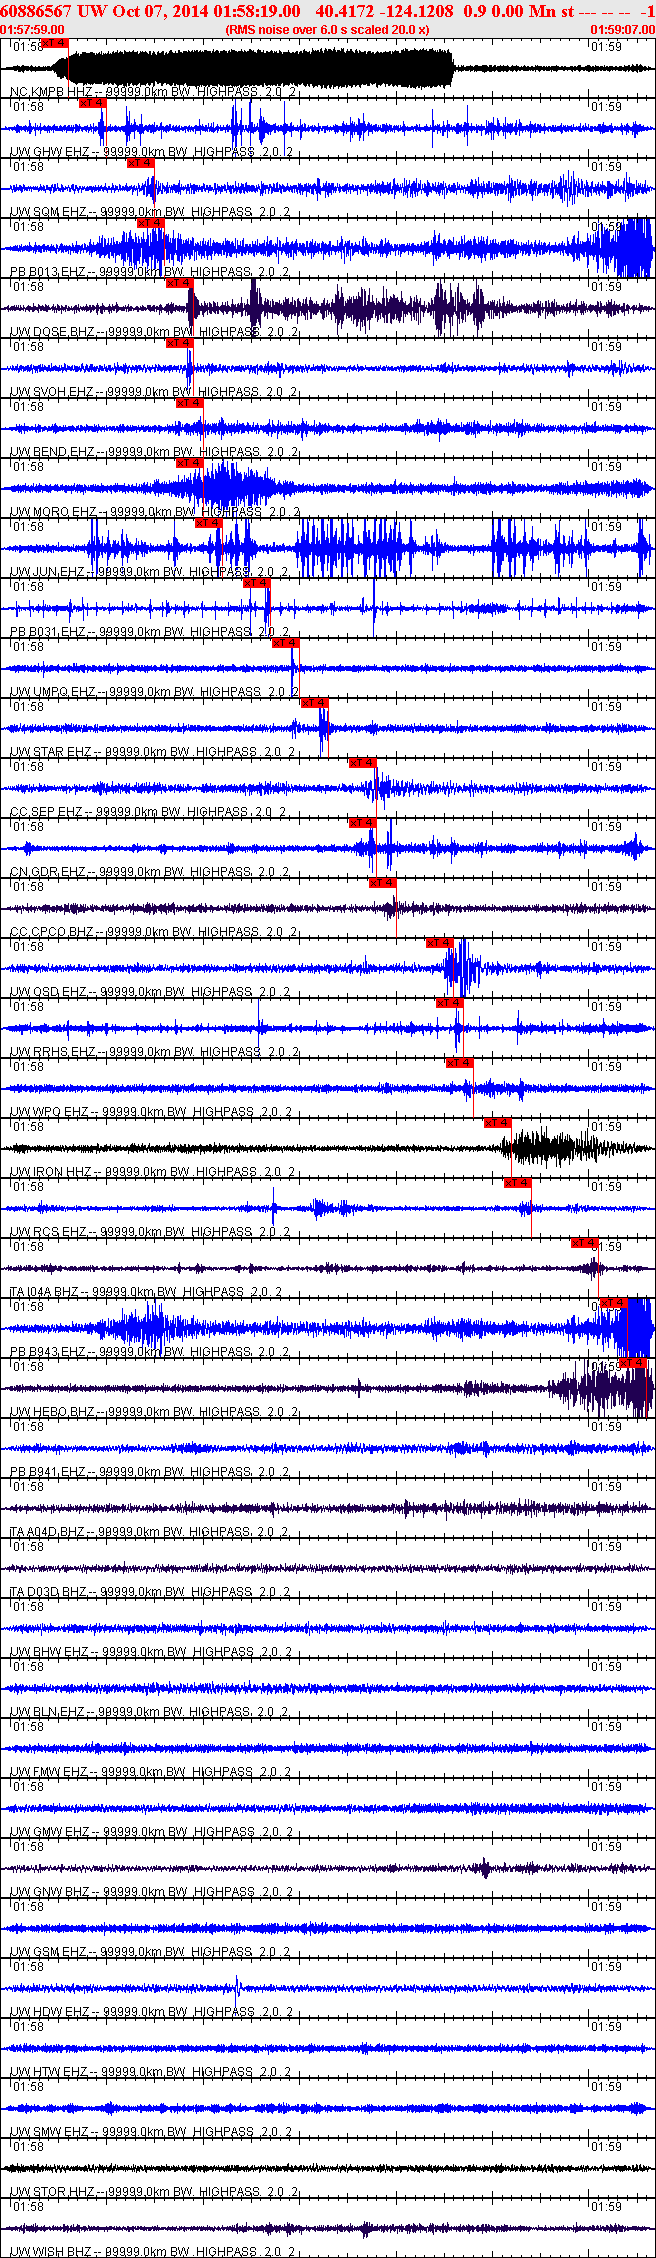Click the 'PB B031 EHZ' station label
The width and height of the screenshot is (656, 2258).
click(x=47, y=632)
